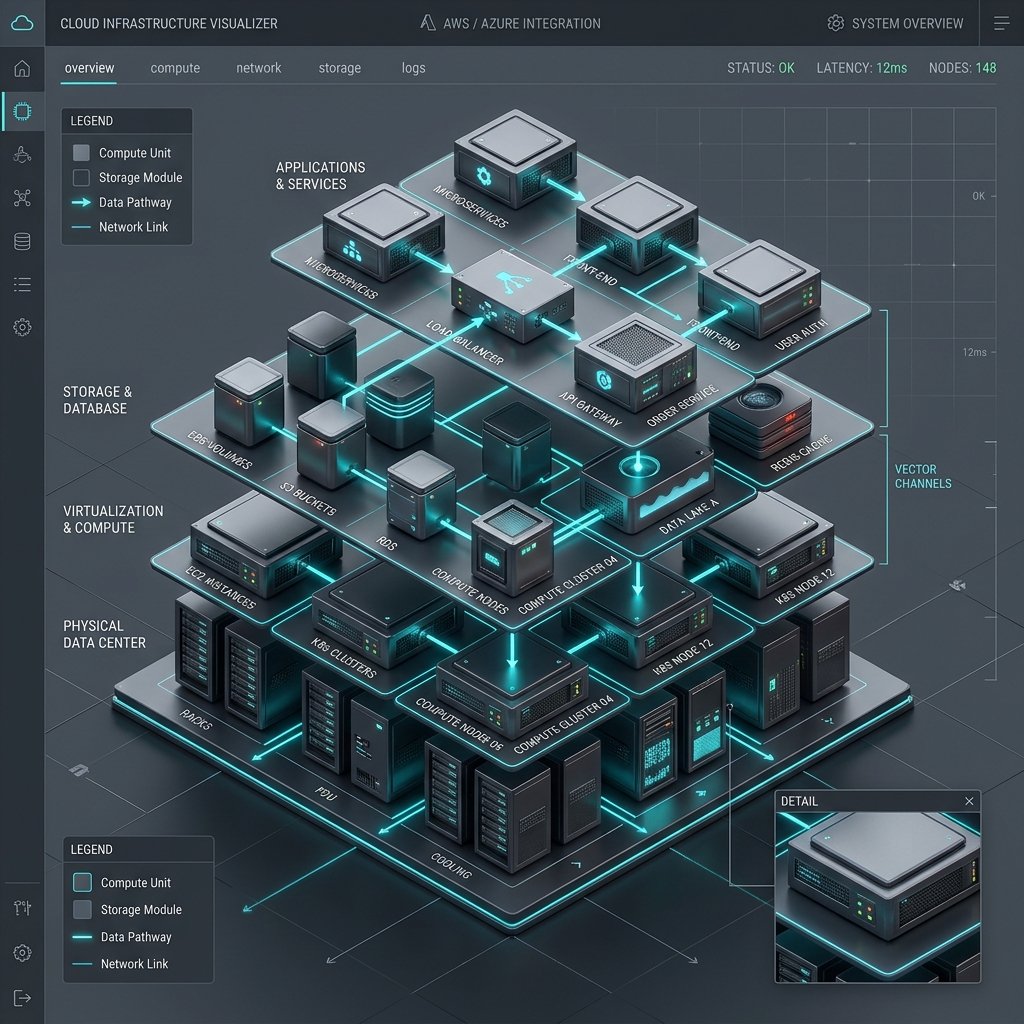Click Data Pathway arrow in upper Legend
The height and width of the screenshot is (1024, 1024).
(x=81, y=202)
